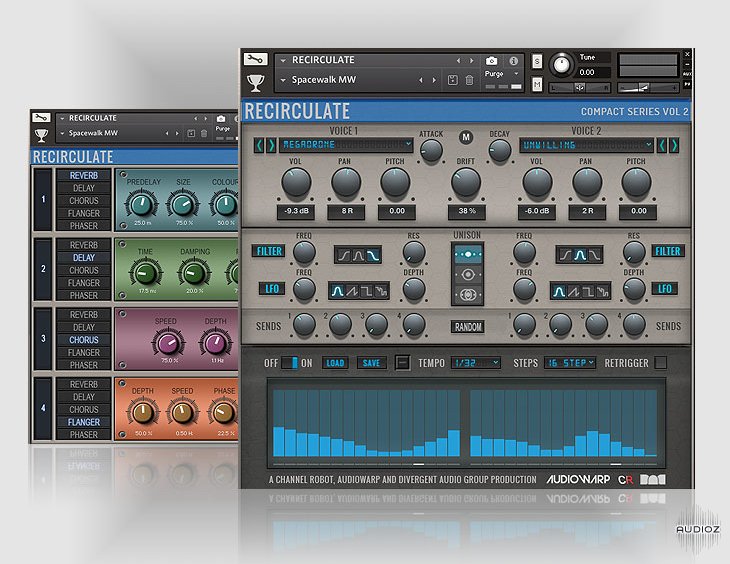Image resolution: width=730 pixels, height=564 pixels.
Task: Select Voice 2 LFO sine waveform icon
Action: coord(559,292)
